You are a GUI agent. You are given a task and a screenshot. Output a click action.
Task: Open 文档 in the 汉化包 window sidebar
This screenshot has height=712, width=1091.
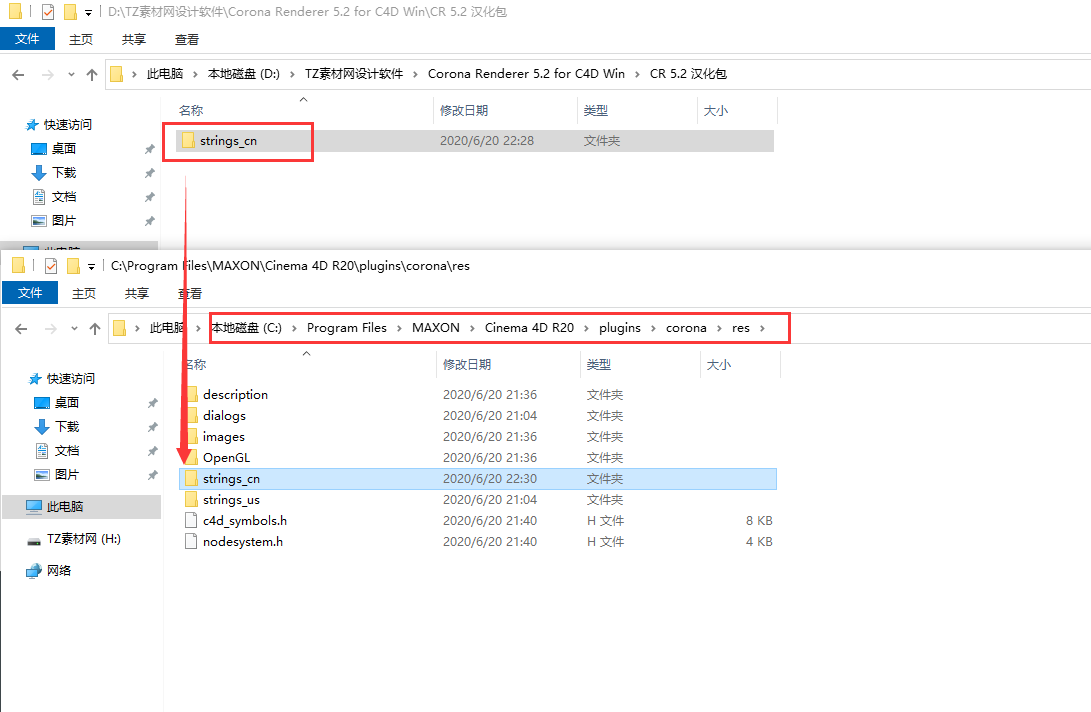(x=64, y=197)
